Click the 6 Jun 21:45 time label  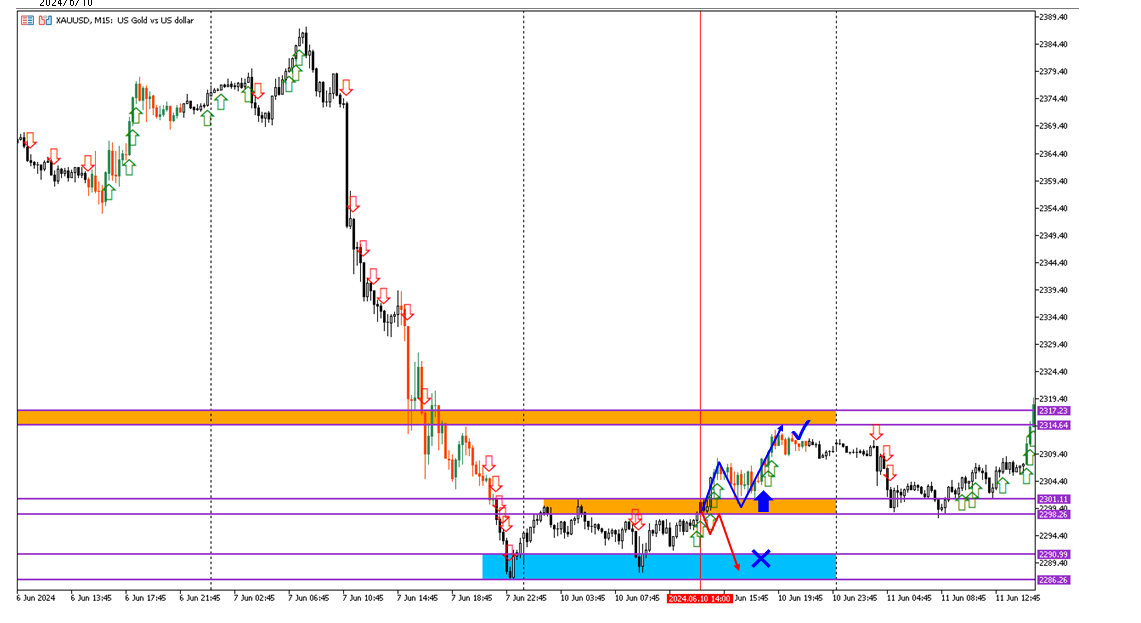click(x=200, y=598)
